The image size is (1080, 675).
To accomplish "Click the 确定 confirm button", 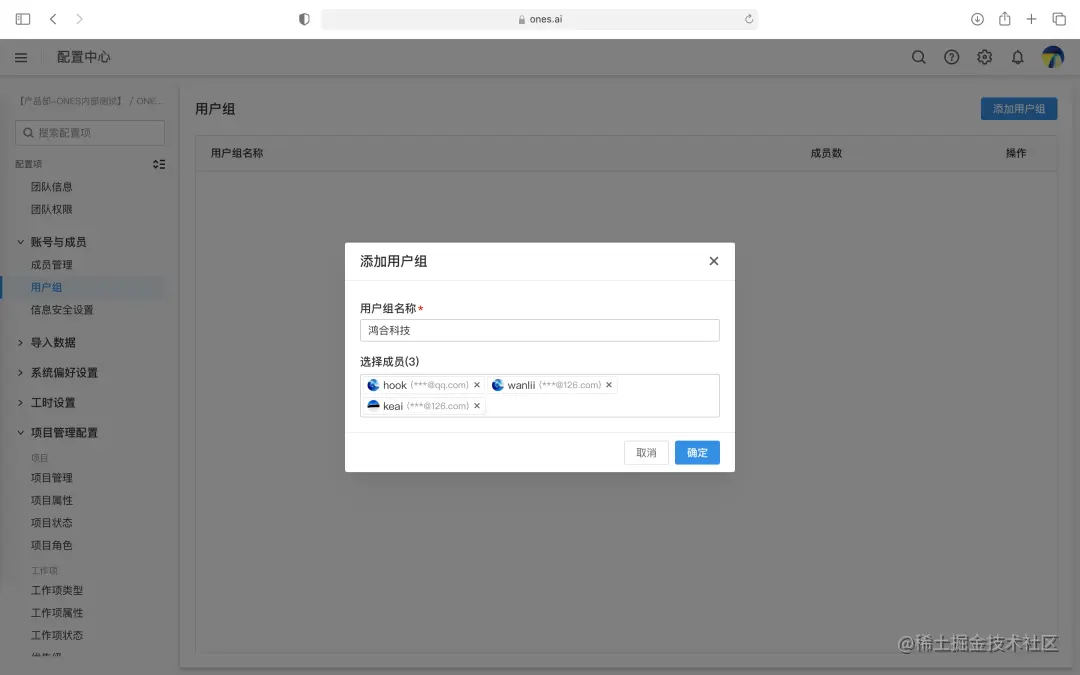I will pos(696,452).
